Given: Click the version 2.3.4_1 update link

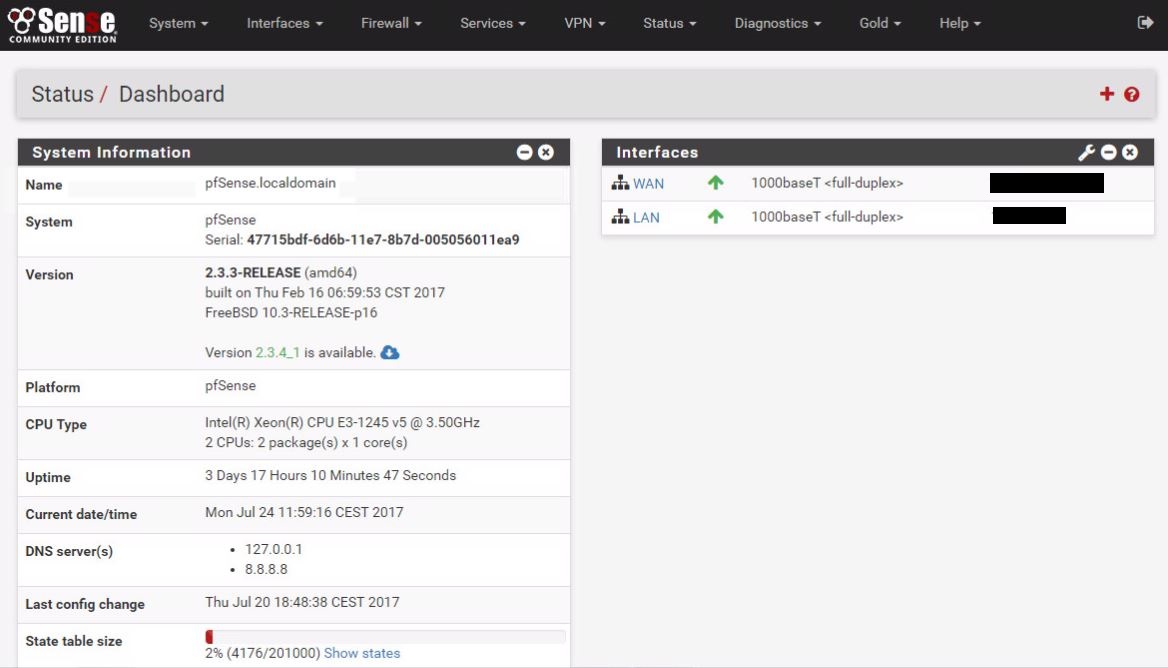Looking at the screenshot, I should [278, 352].
